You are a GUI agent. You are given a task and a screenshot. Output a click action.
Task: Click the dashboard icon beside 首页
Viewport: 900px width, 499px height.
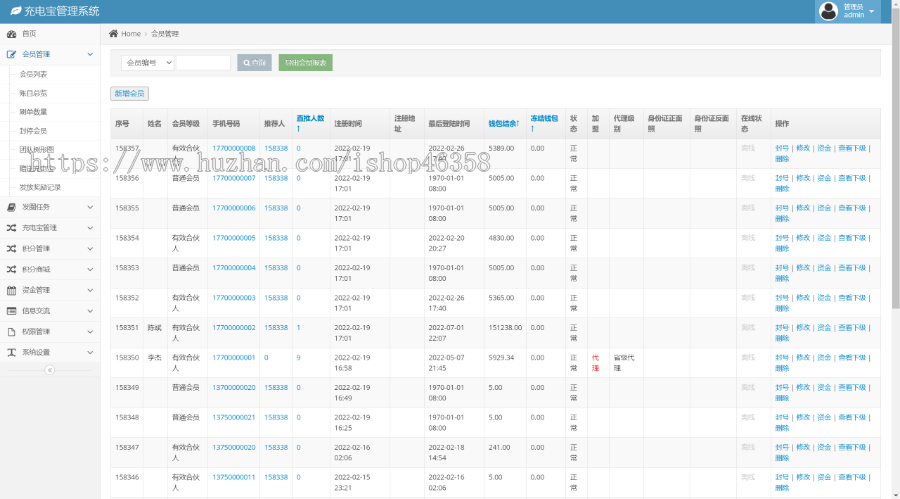(x=11, y=34)
